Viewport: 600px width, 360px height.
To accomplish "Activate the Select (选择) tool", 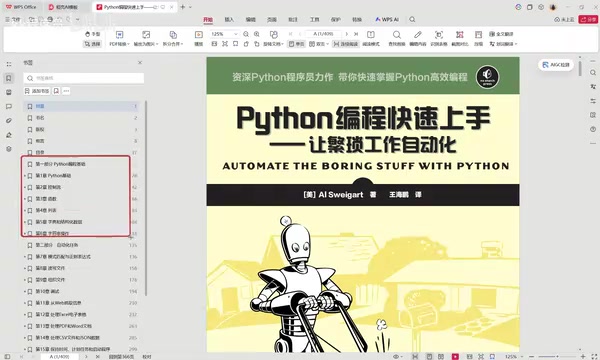I will (92, 44).
